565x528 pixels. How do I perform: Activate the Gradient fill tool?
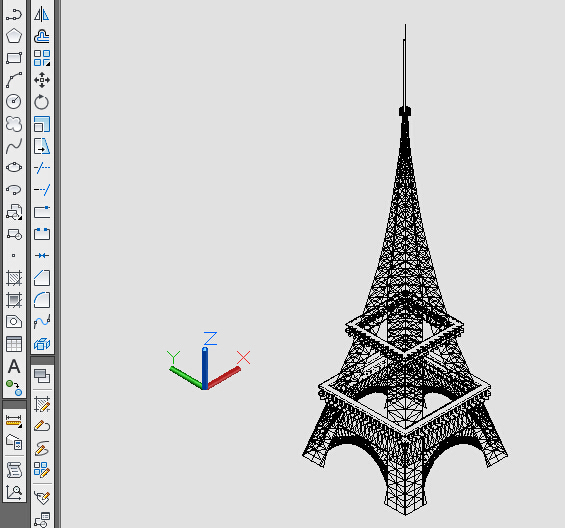[14, 300]
